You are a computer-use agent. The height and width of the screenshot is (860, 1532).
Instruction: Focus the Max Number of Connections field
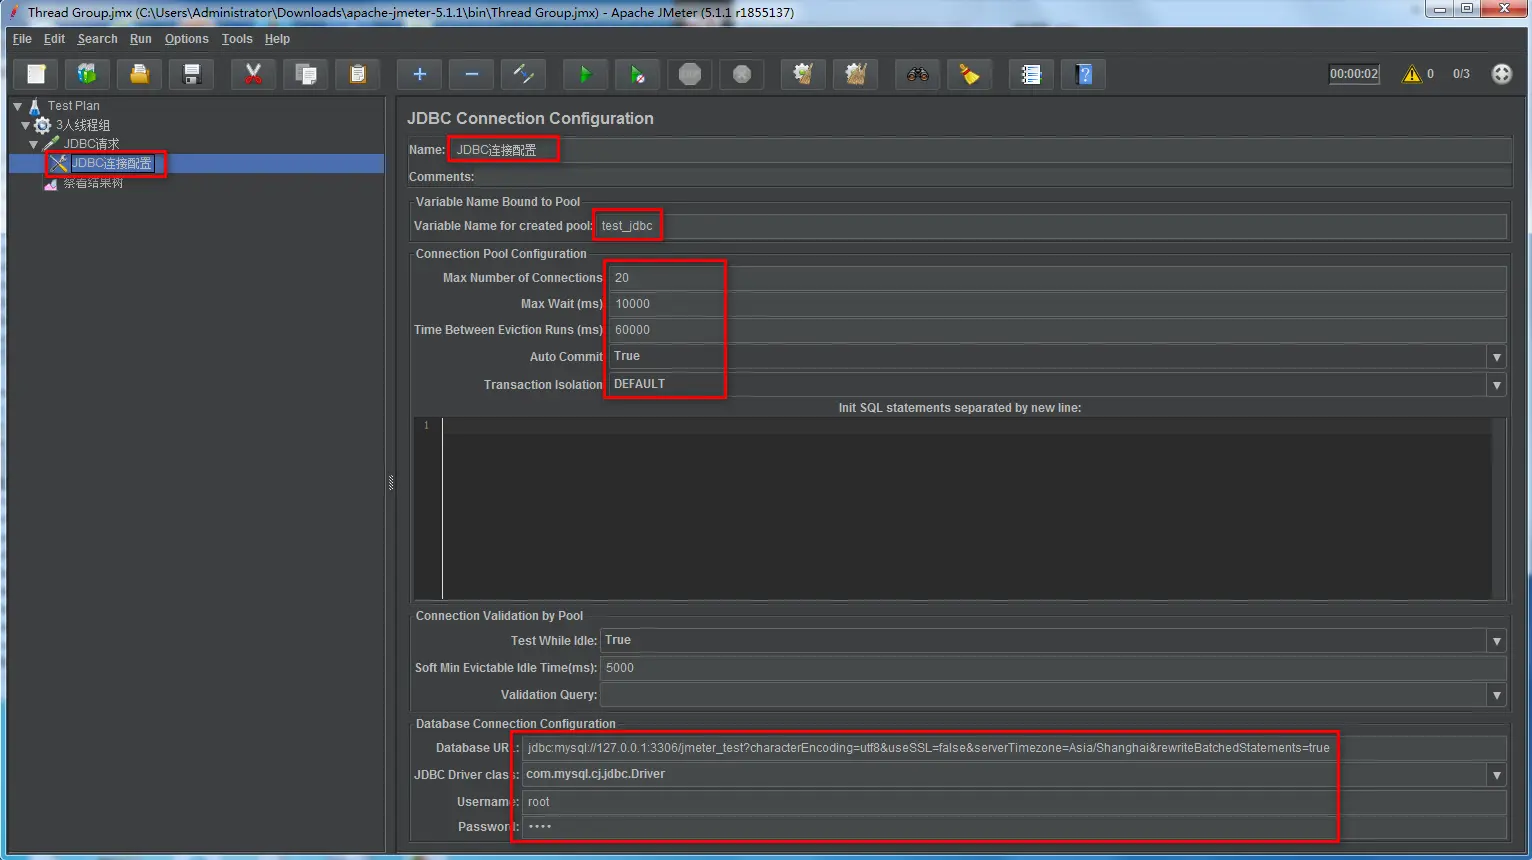point(1057,278)
